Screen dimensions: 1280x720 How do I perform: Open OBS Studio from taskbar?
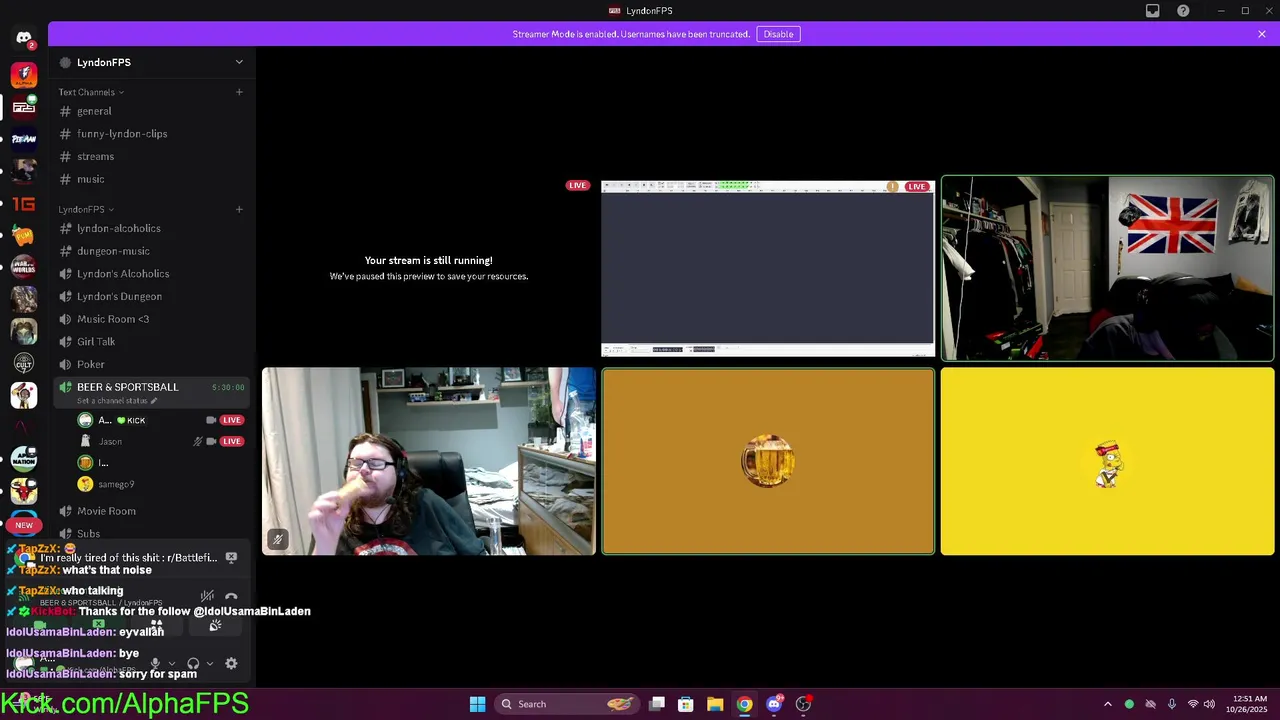point(803,704)
